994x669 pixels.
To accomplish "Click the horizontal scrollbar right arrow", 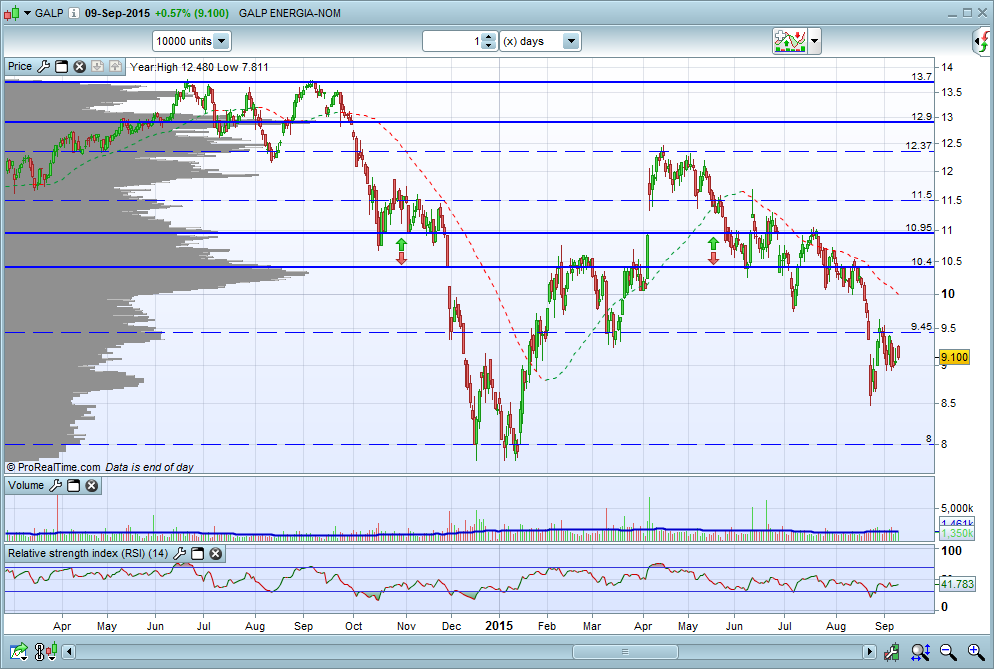I will (869, 652).
